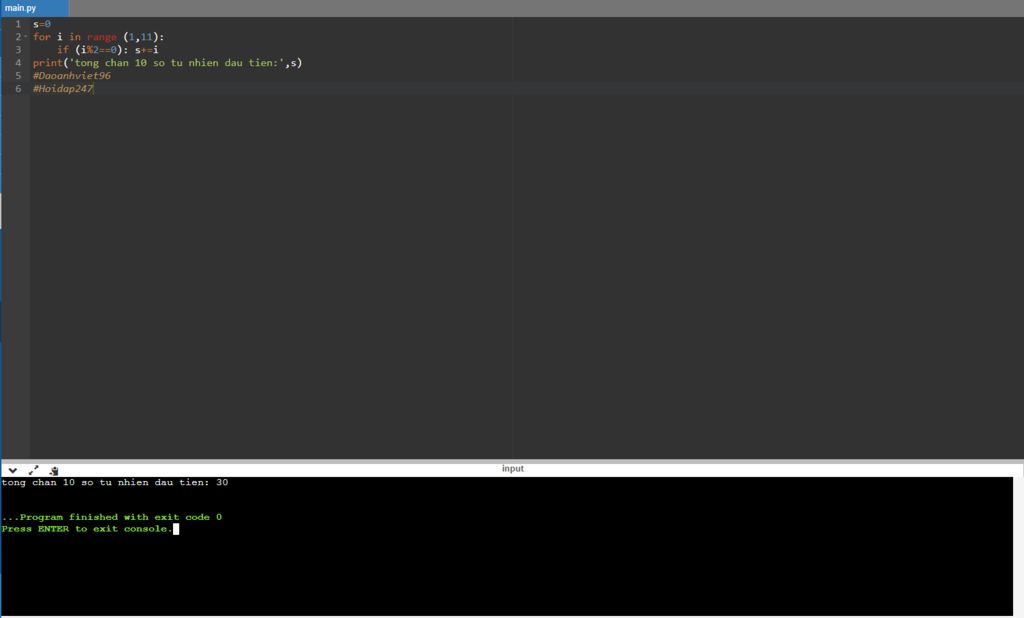Select line number 4 in the gutter

[18, 63]
